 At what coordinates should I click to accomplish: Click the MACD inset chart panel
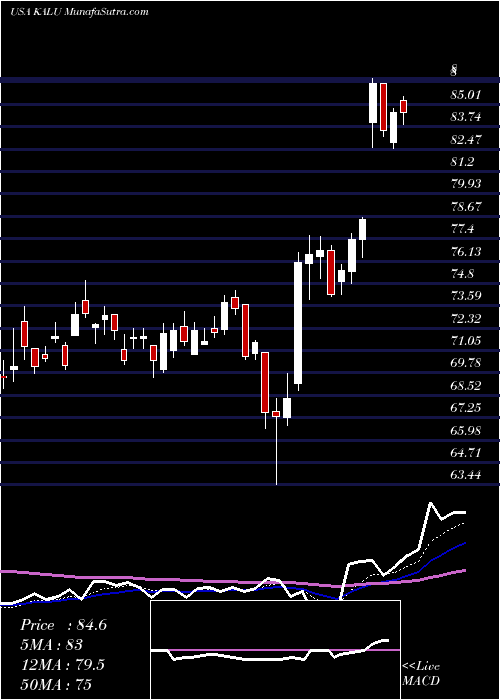(275, 650)
